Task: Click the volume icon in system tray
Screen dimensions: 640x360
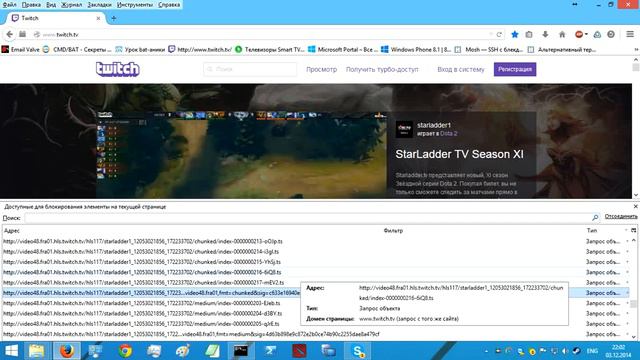Action: point(565,351)
